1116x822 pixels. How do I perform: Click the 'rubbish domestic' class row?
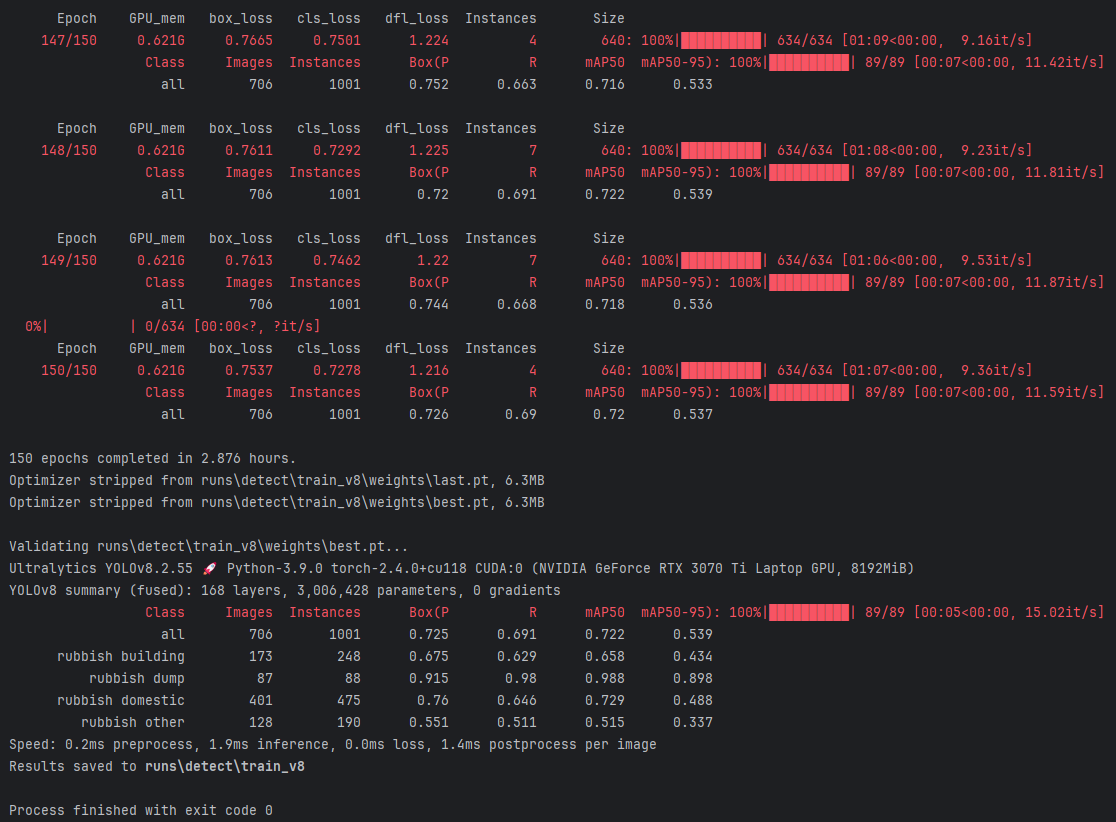pyautogui.click(x=384, y=700)
